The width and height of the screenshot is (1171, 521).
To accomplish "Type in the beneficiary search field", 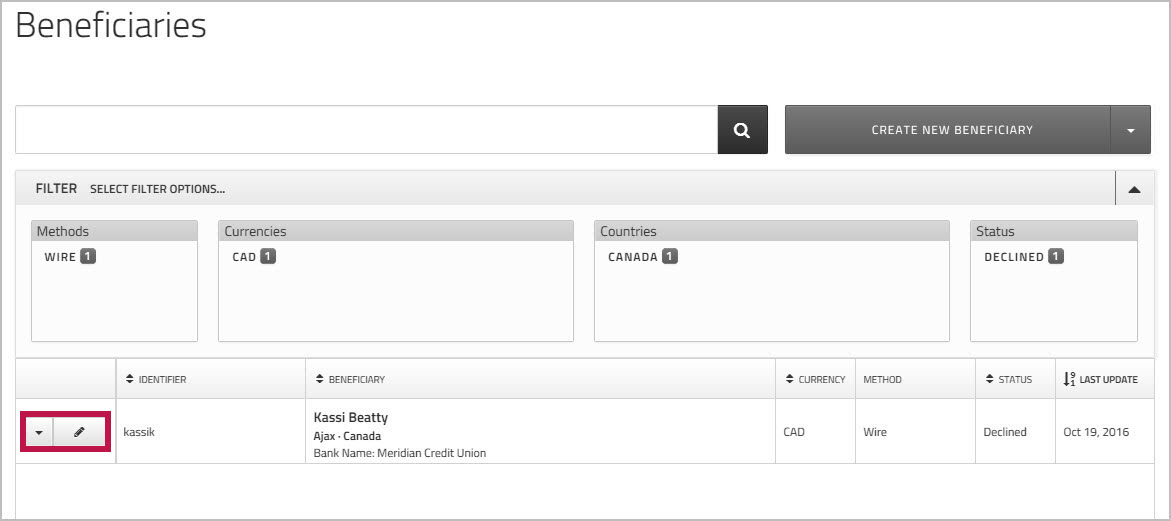I will point(366,130).
